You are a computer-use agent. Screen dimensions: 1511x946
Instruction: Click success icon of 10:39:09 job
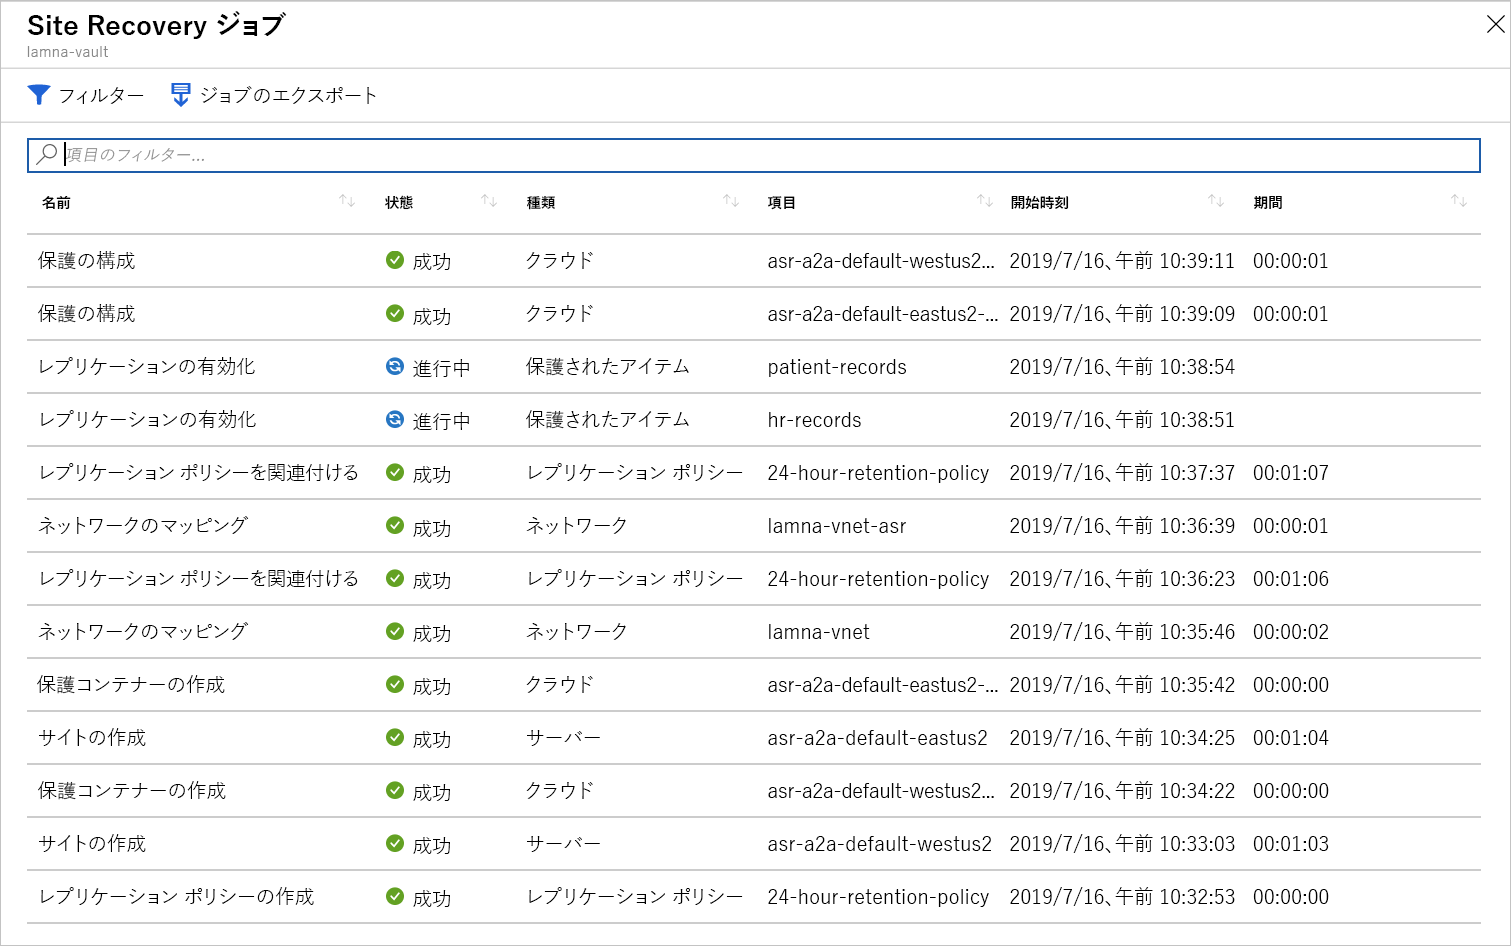point(395,313)
